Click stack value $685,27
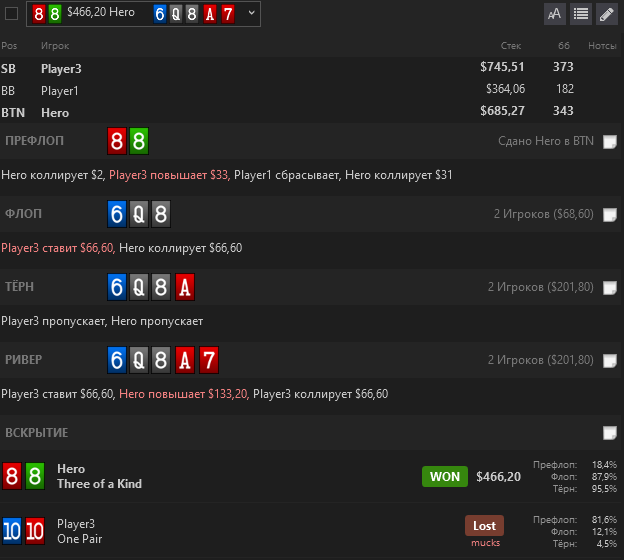 (x=502, y=111)
